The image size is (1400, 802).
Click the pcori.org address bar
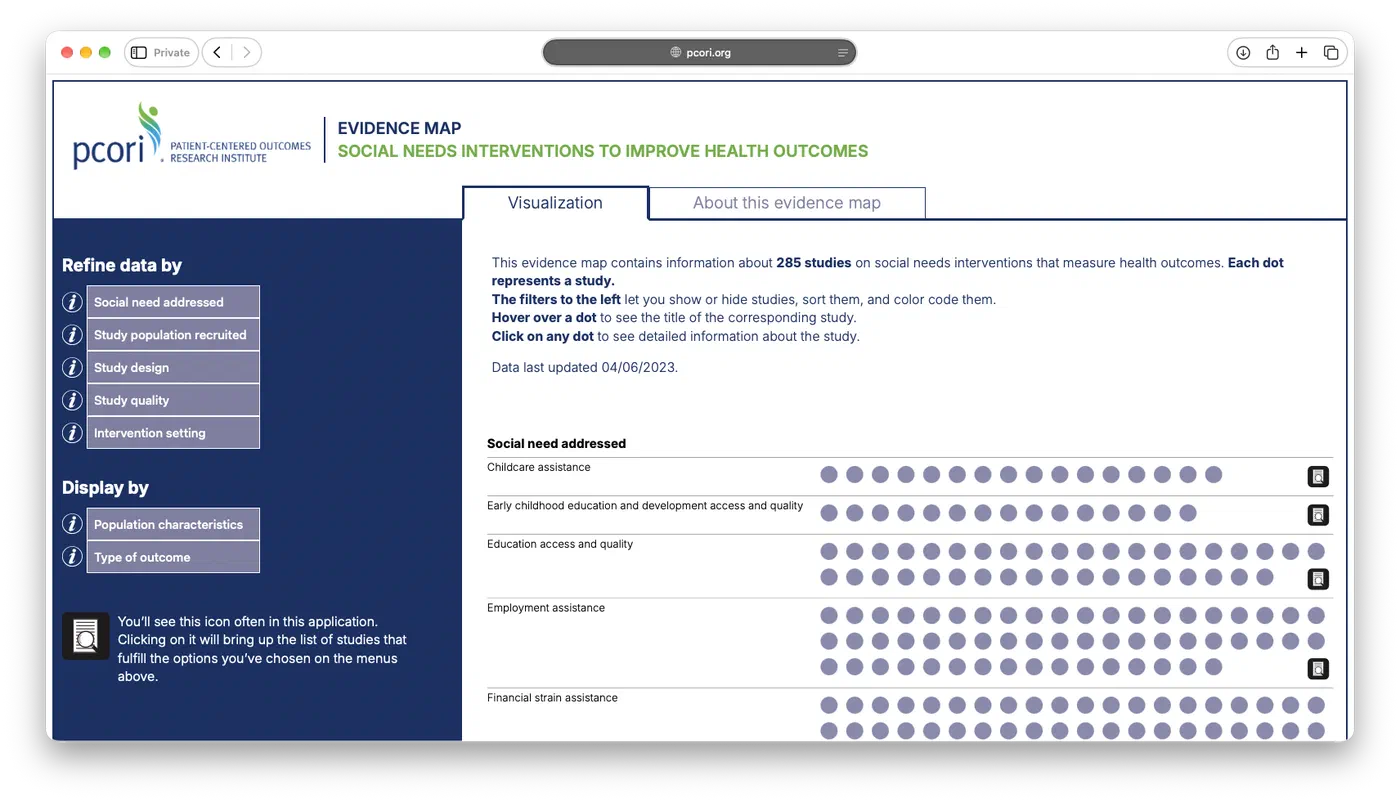699,53
